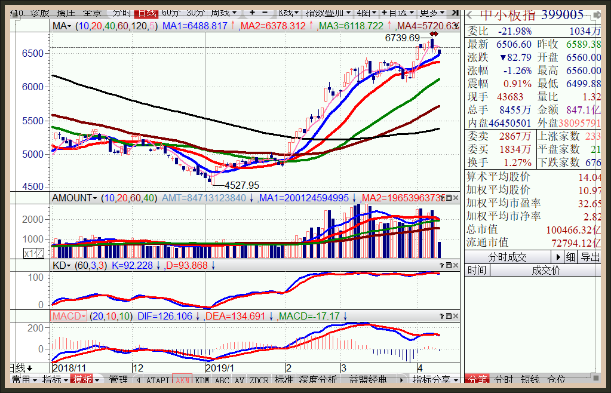Viewport: 611px width, 393px height.
Task: Click the MA1=6488.817 value
Action: [x=194, y=26]
